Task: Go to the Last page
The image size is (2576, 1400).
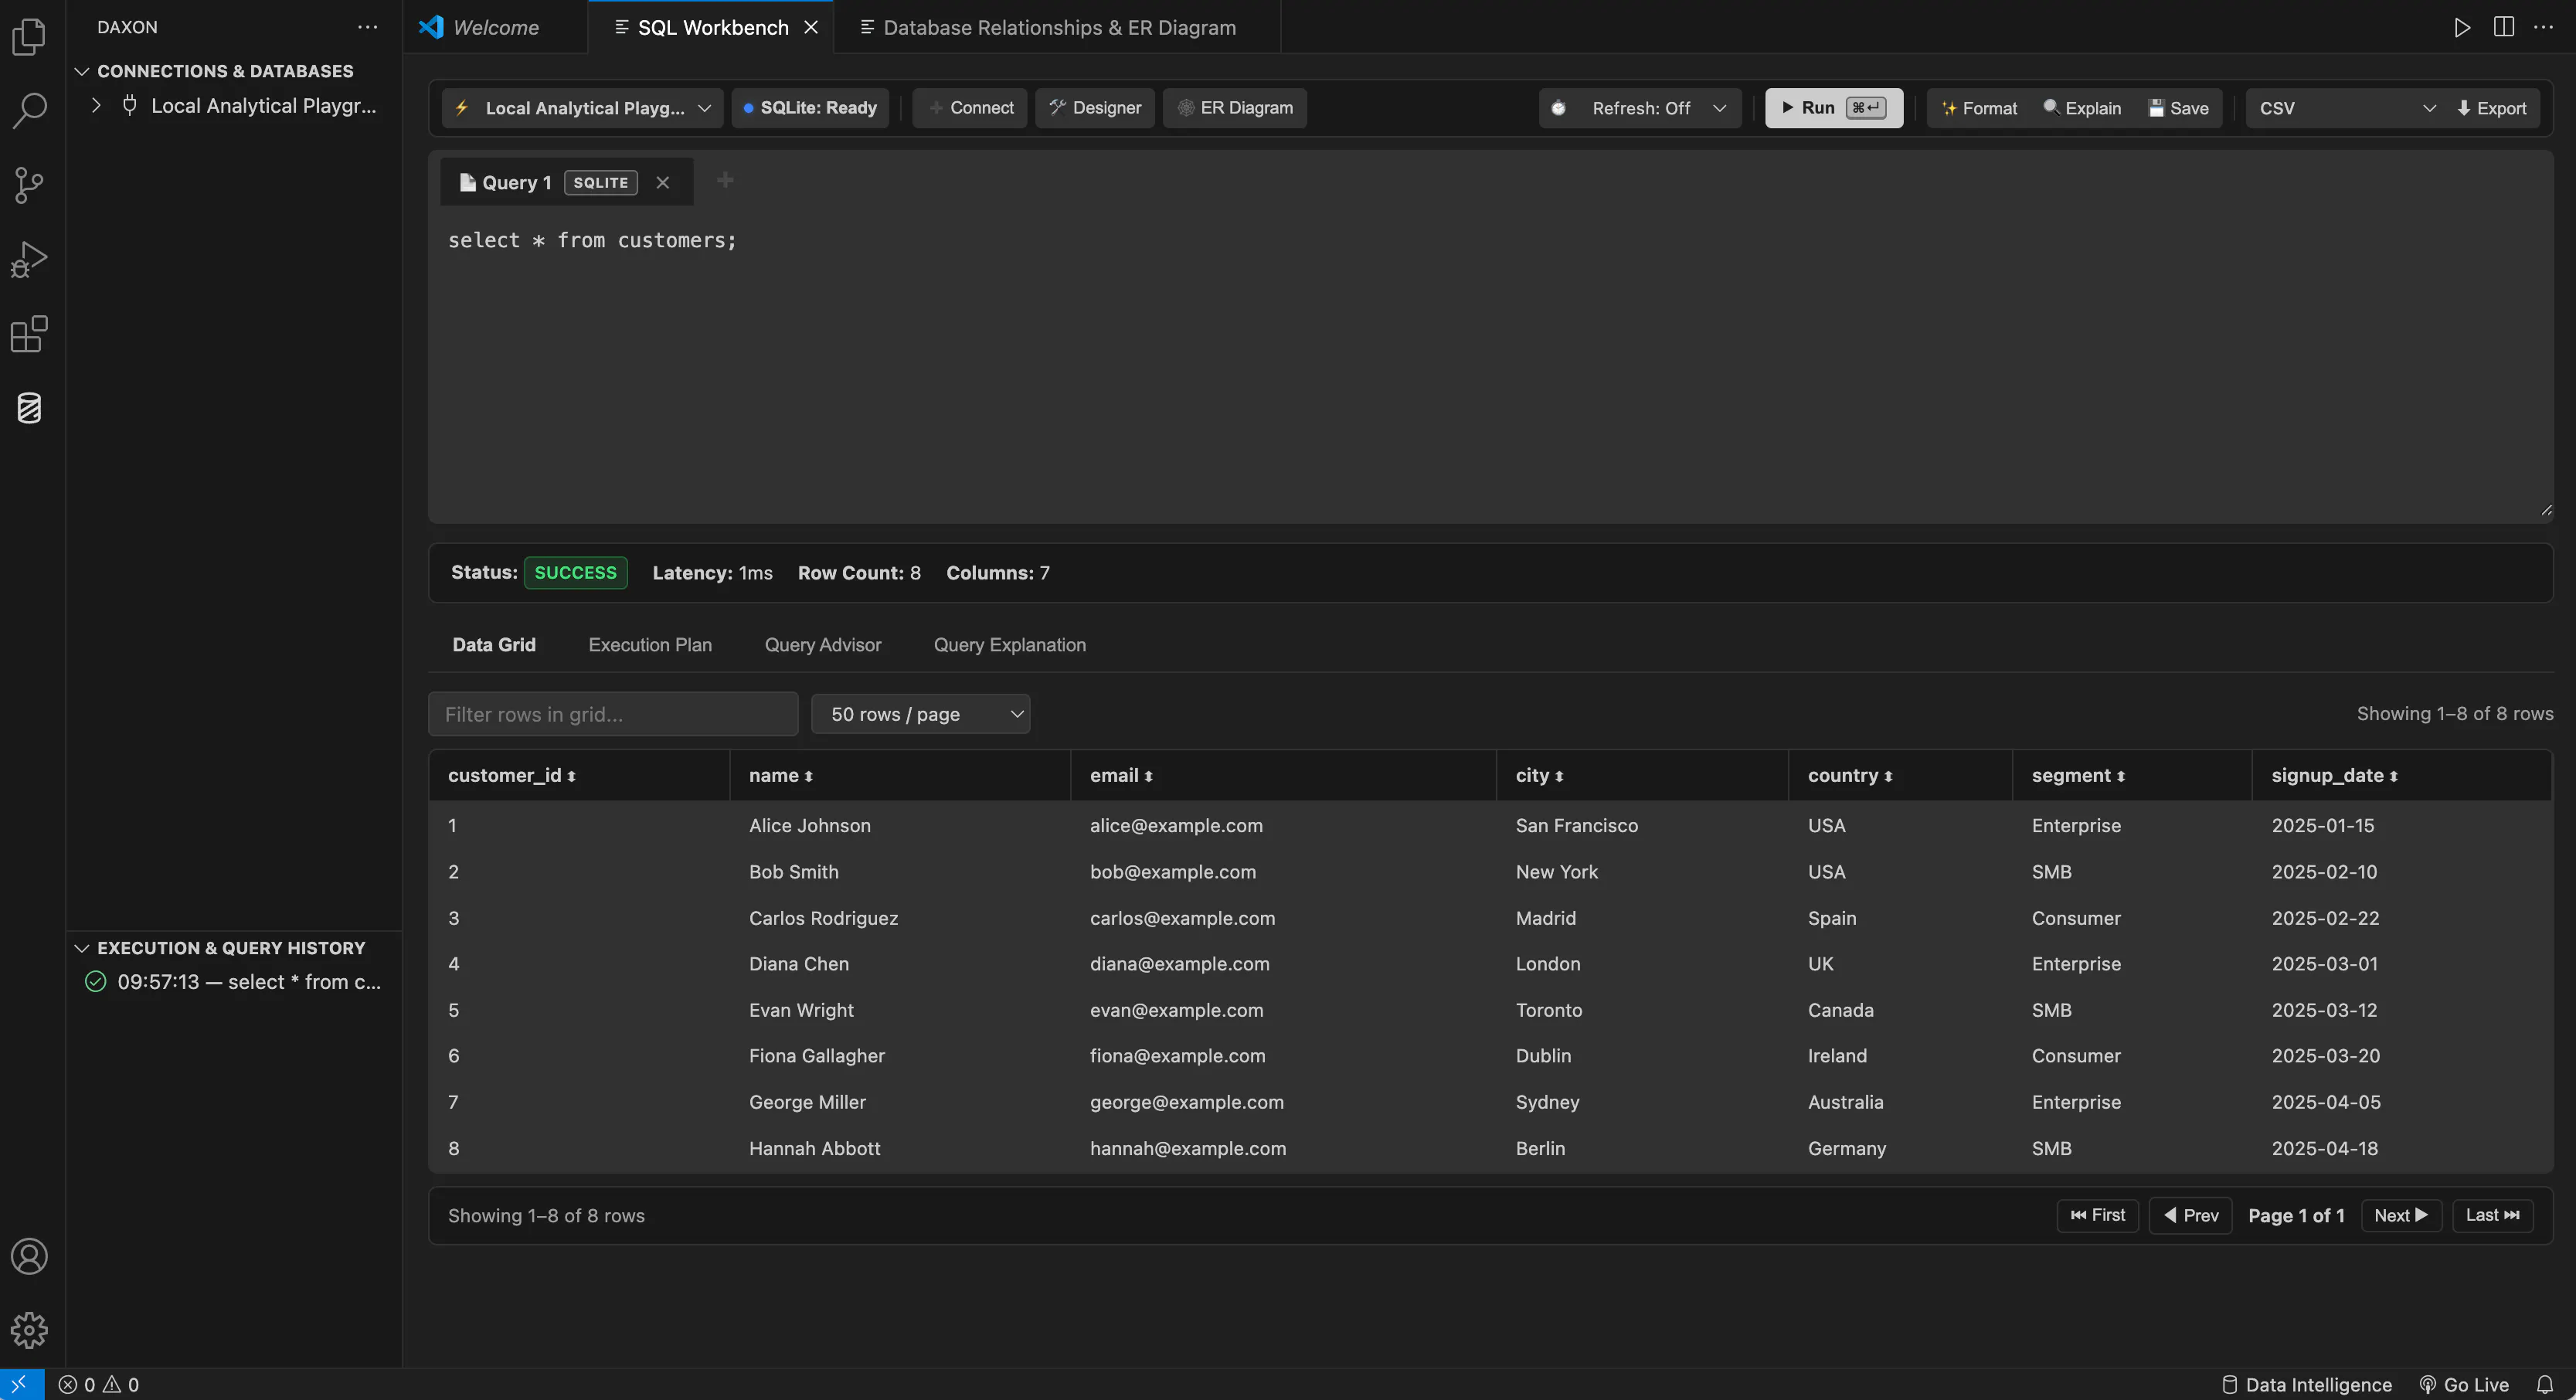Action: (x=2493, y=1215)
